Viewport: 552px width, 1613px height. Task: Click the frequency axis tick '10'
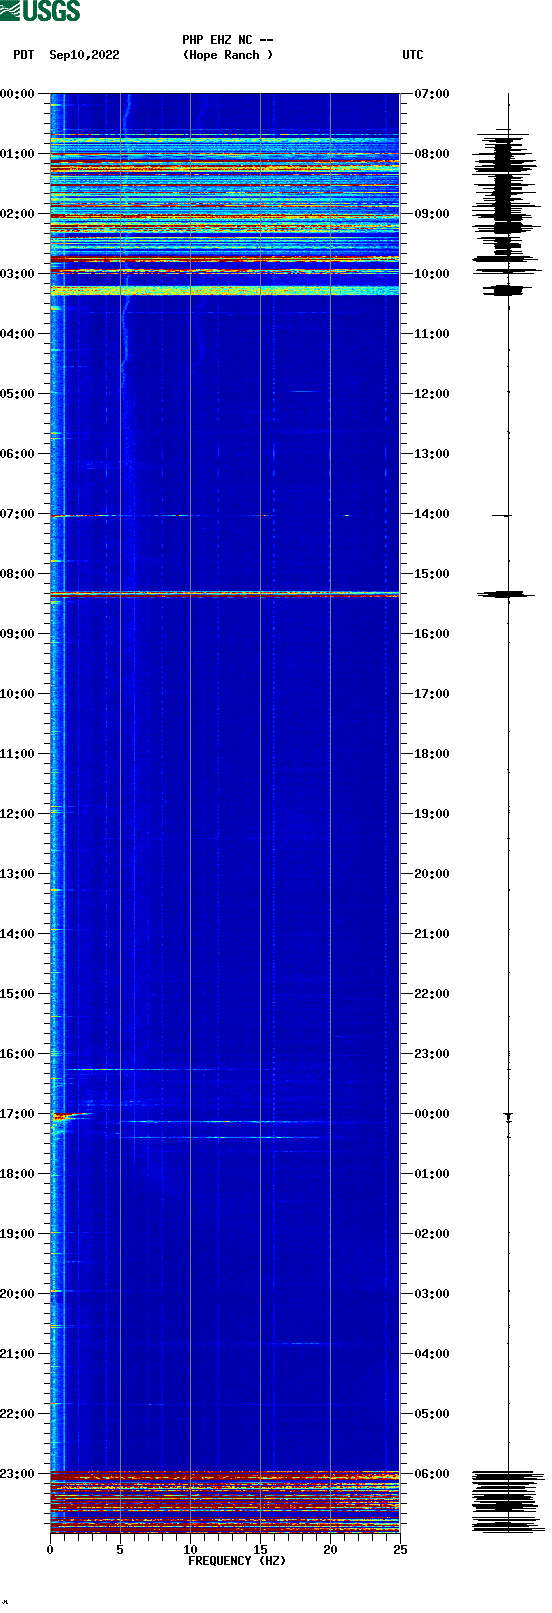pyautogui.click(x=190, y=1550)
